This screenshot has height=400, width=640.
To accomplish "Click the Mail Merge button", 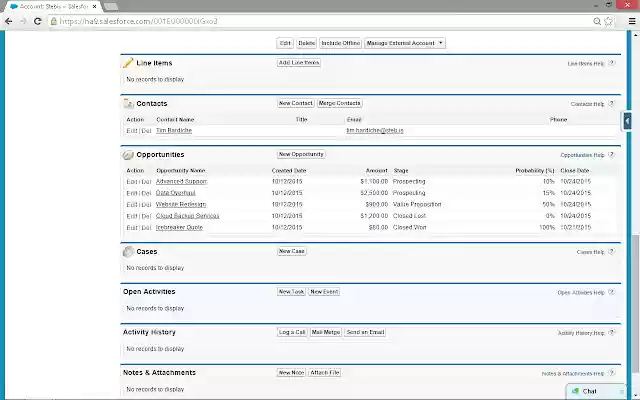I will tap(326, 332).
